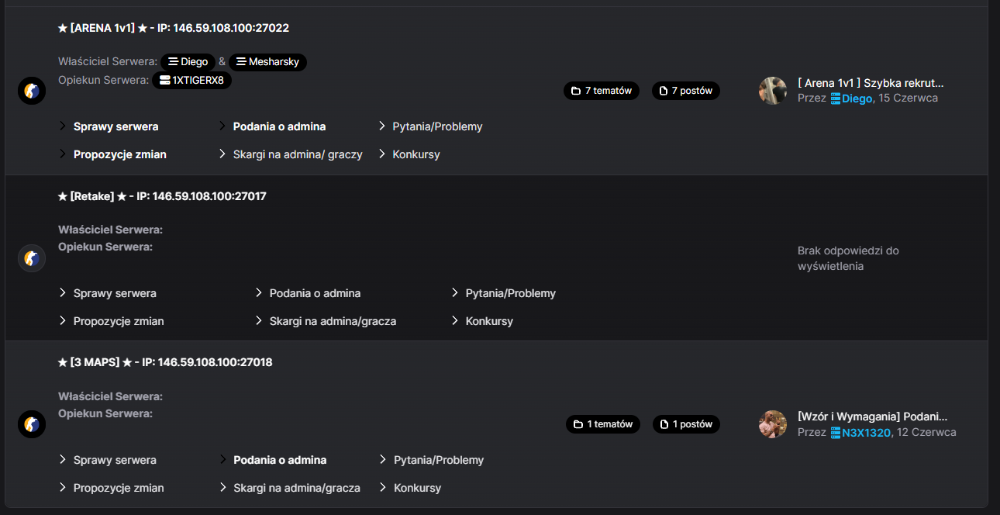Open Sprawy serwera subforum under ARENA 1v1

[115, 126]
